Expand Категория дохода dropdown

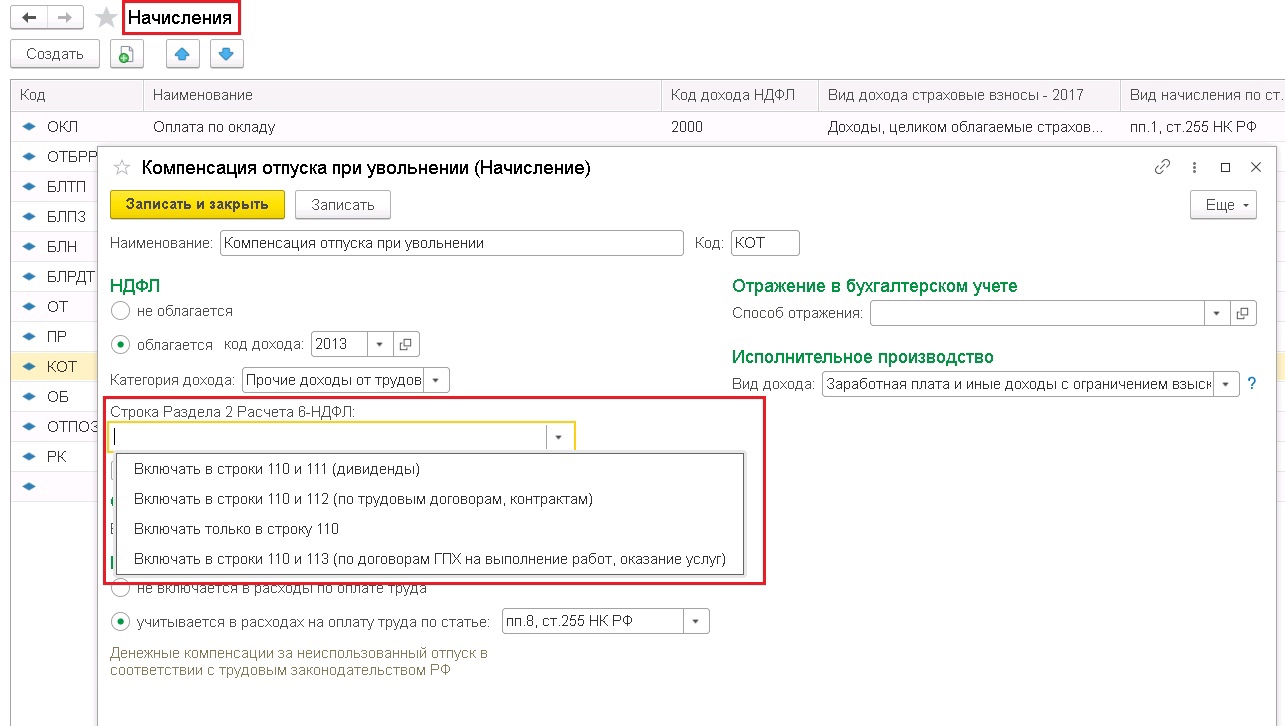438,380
